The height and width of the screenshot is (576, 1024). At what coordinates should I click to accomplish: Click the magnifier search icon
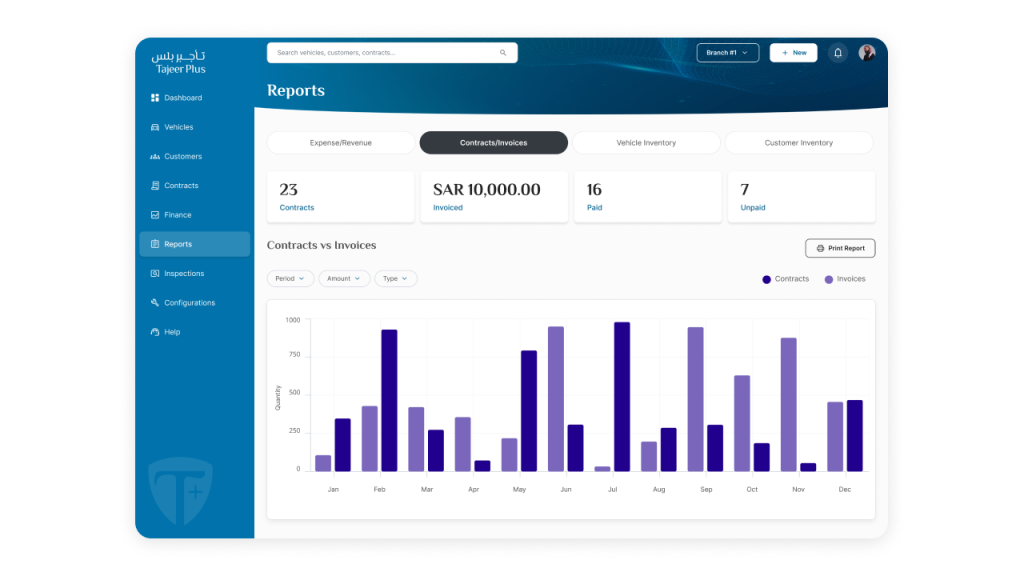503,53
